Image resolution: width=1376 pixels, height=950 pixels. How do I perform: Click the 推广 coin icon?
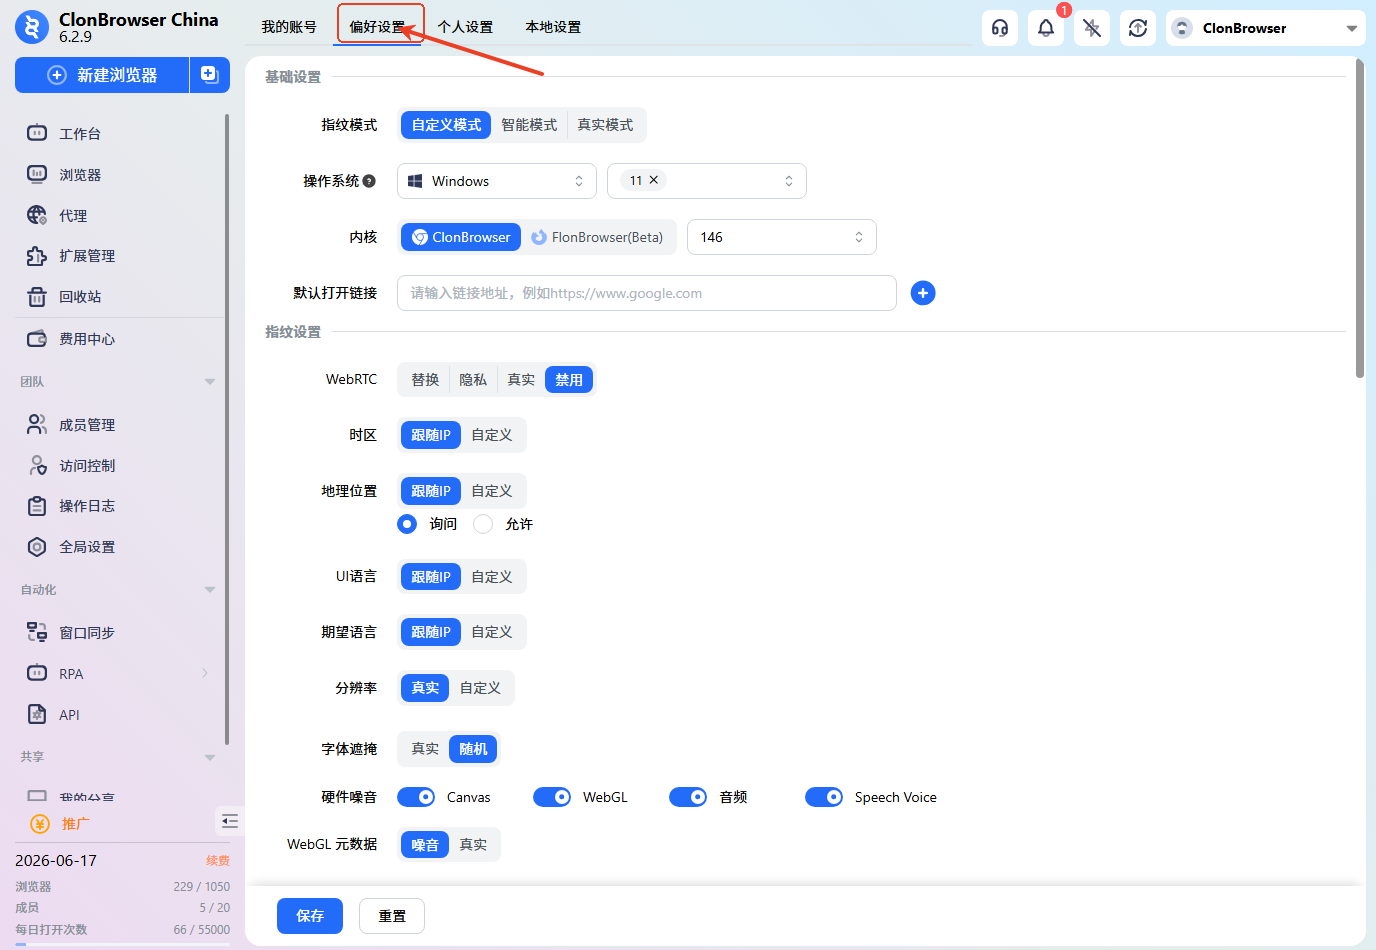tap(40, 824)
